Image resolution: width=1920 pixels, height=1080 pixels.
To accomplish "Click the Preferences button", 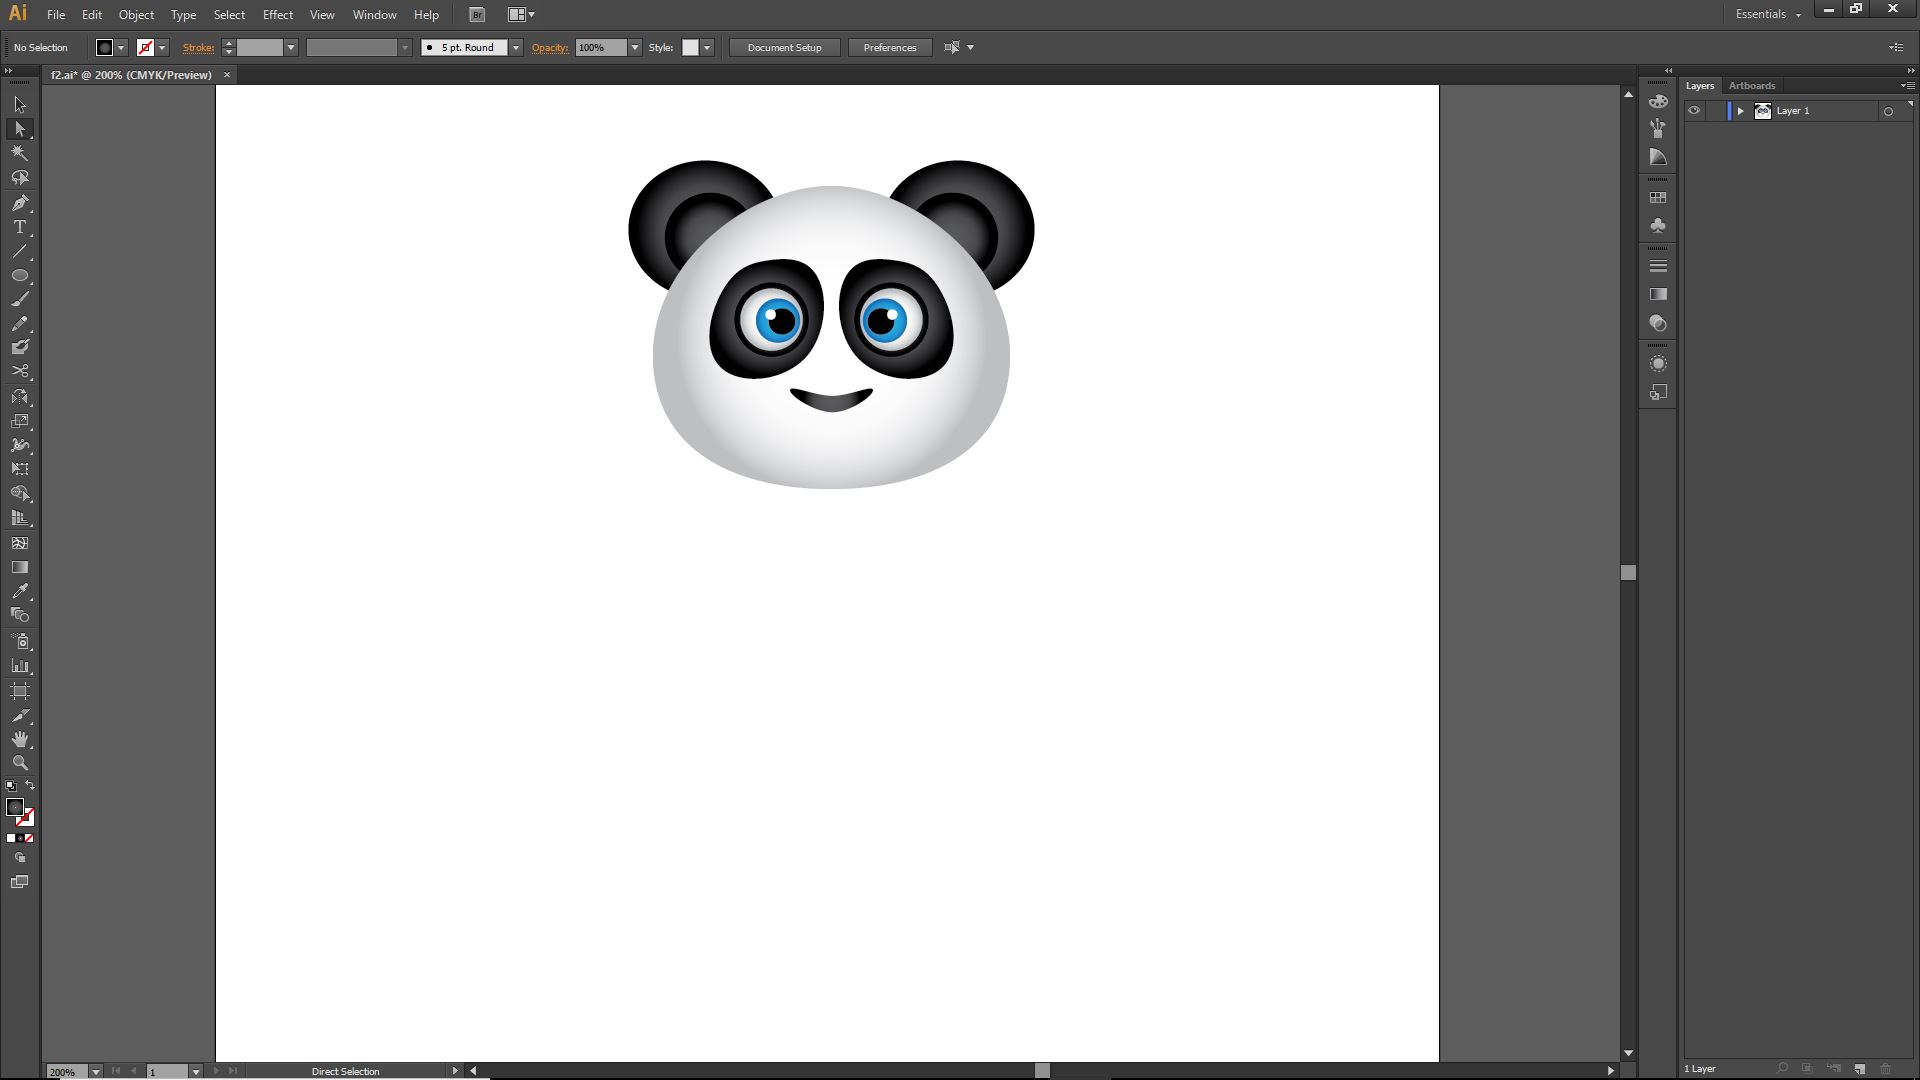I will (x=889, y=48).
